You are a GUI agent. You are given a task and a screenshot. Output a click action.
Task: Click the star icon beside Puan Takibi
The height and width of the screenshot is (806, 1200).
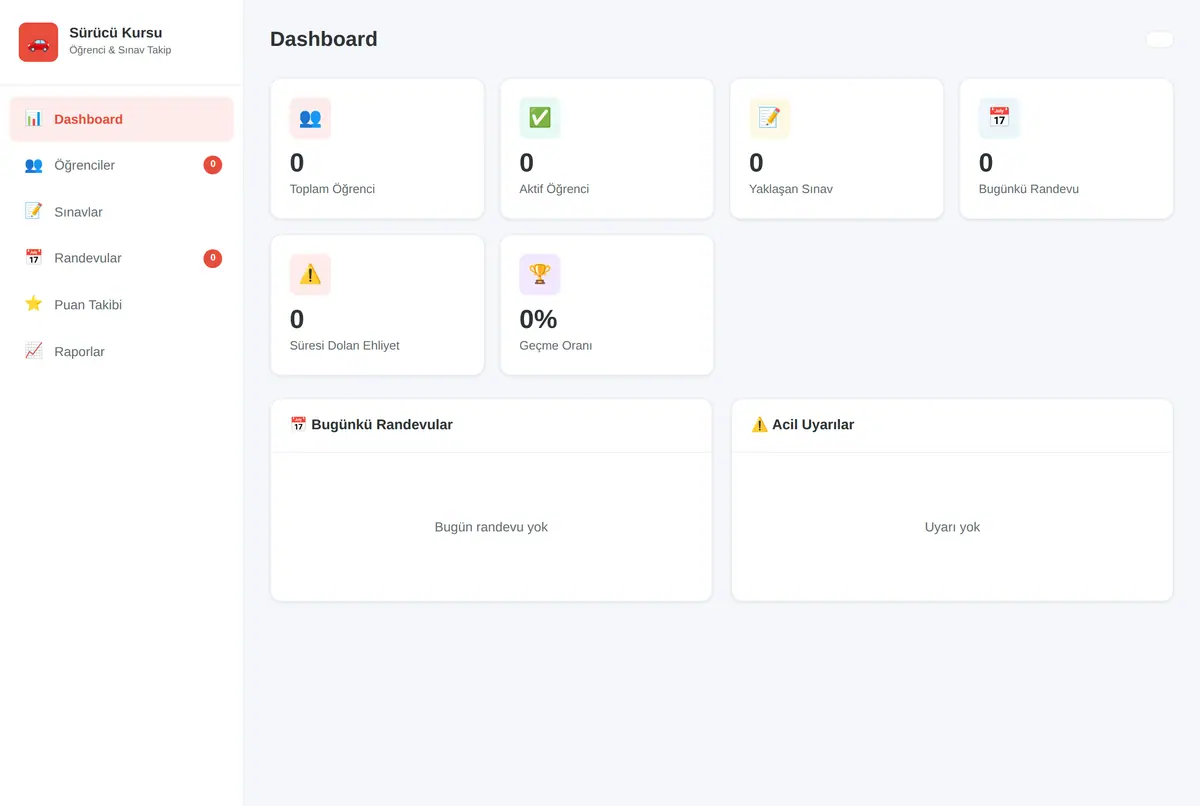(34, 304)
